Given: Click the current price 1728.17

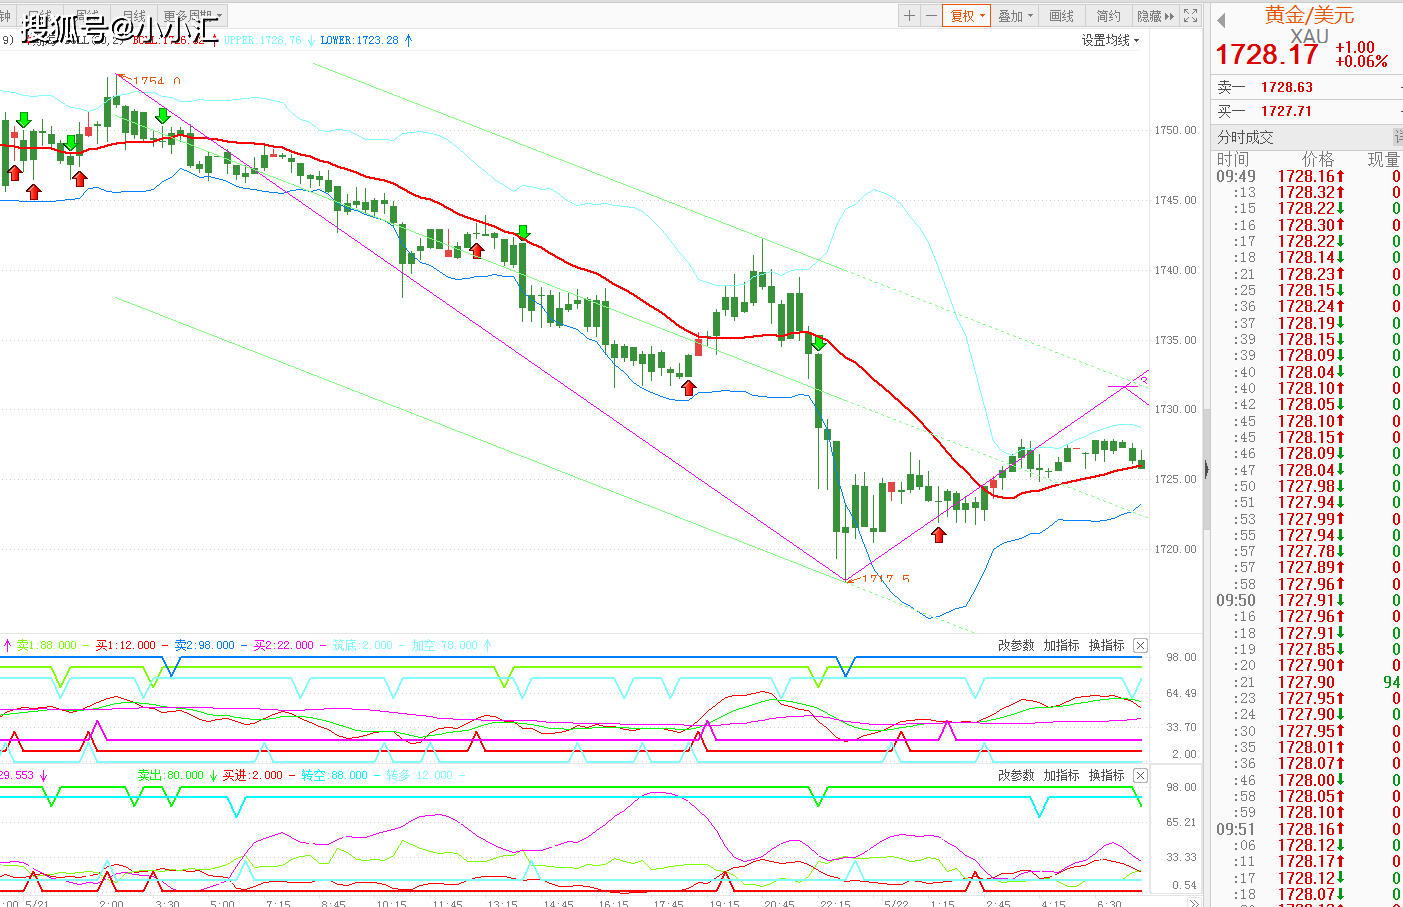Looking at the screenshot, I should pyautogui.click(x=1267, y=54).
